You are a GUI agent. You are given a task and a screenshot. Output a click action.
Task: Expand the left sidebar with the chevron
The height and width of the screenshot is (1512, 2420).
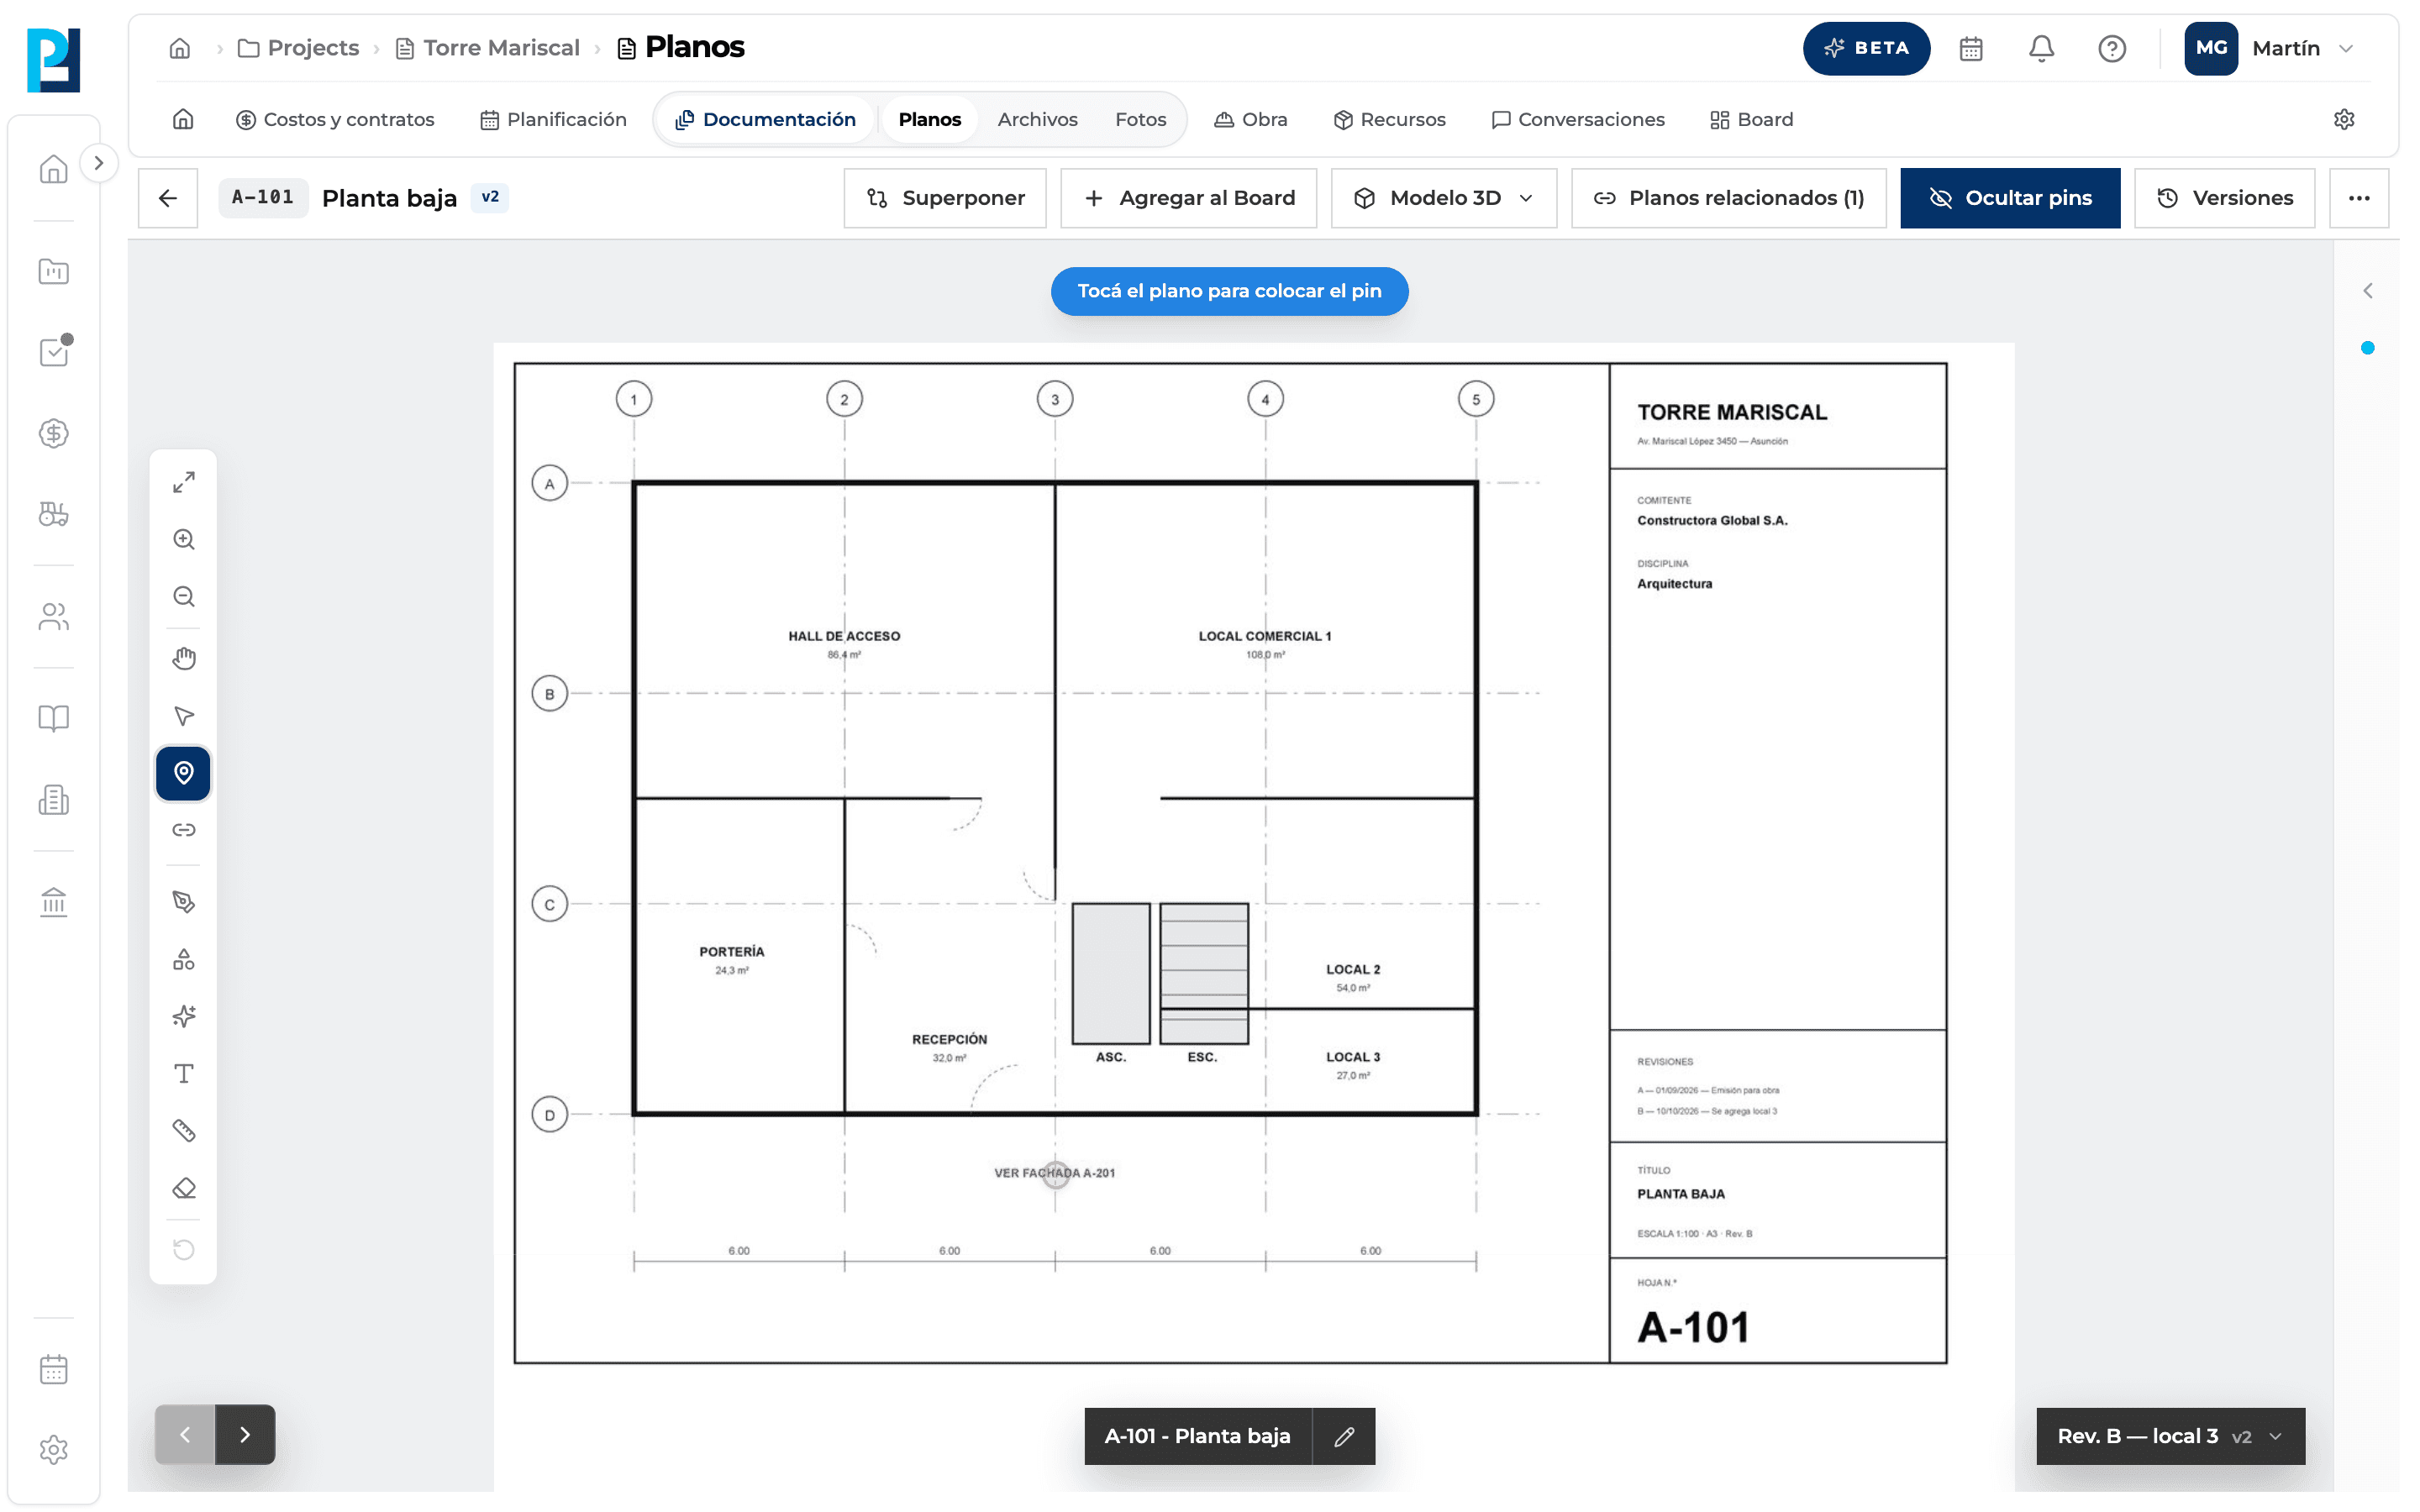(98, 163)
